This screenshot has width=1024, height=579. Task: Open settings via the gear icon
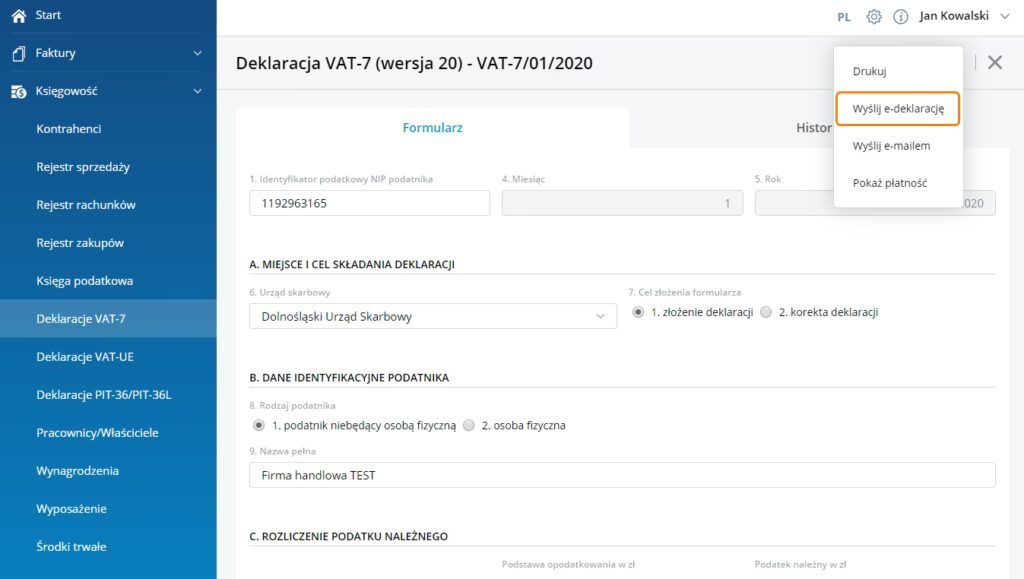tap(874, 16)
